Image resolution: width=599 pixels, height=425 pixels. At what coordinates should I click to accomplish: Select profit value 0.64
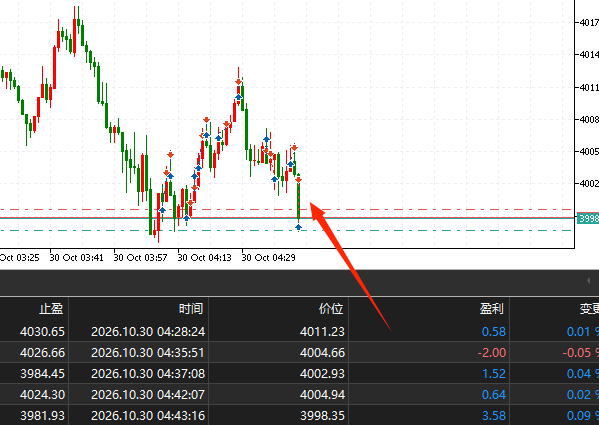(x=494, y=394)
